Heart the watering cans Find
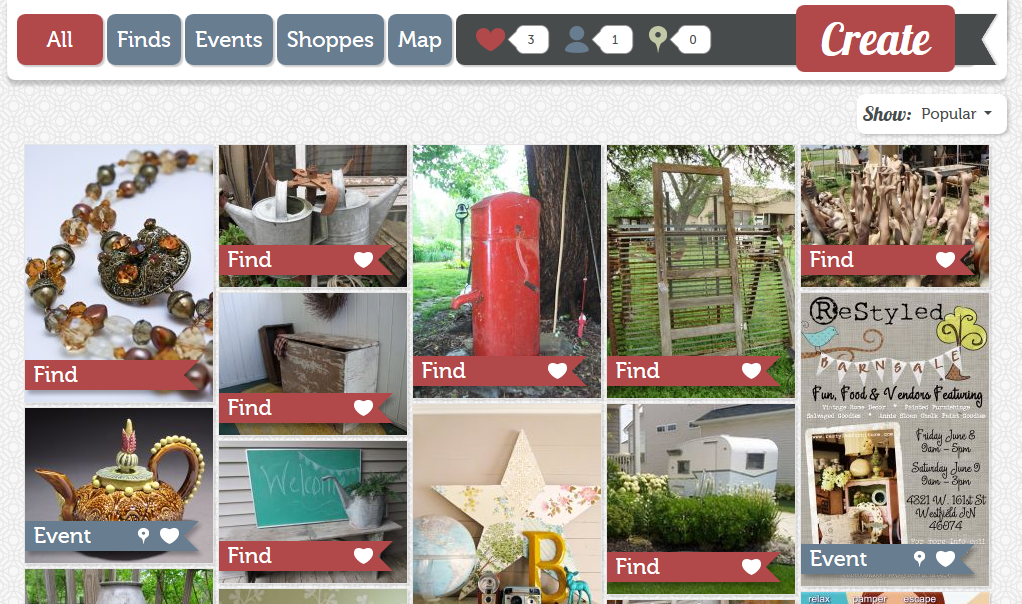 pos(364,260)
